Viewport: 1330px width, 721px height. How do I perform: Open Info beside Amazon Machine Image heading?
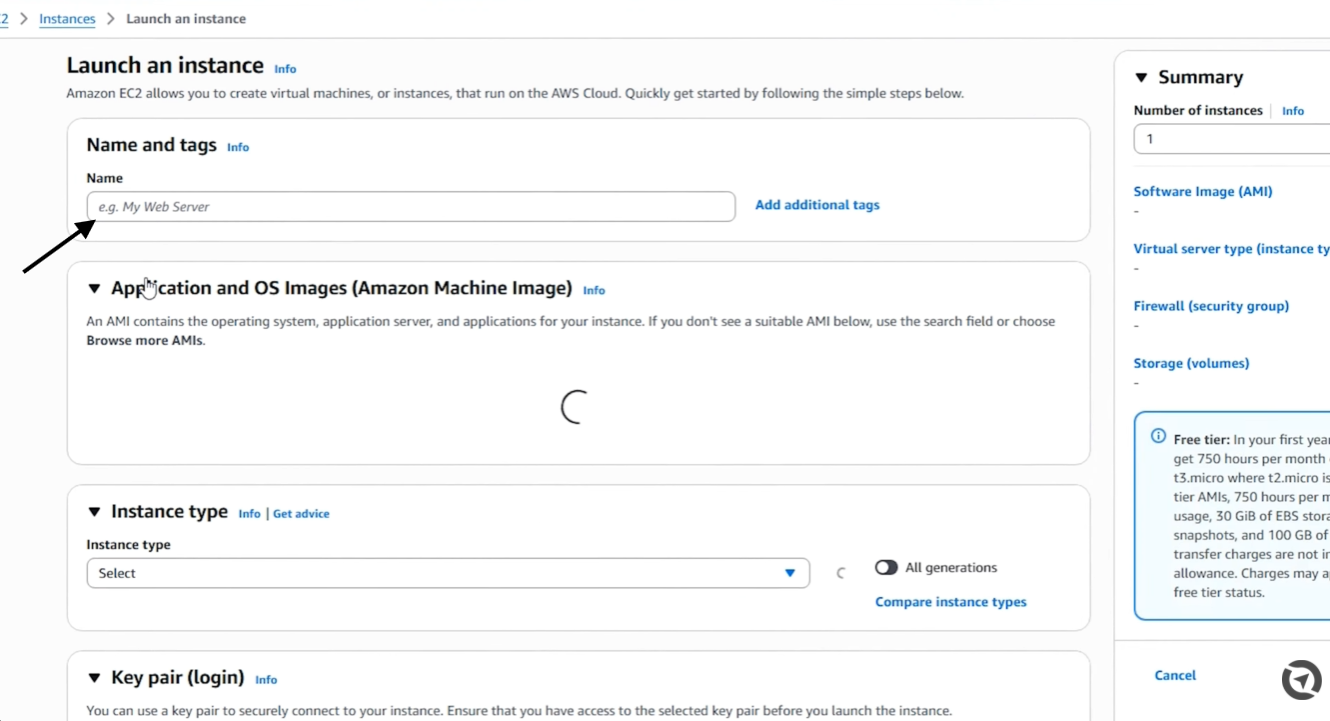coord(594,290)
